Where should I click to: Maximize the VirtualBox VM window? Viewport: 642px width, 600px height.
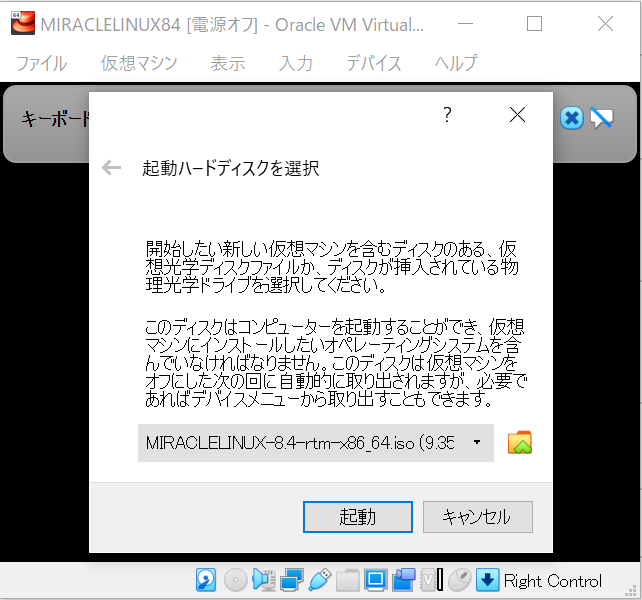tap(534, 24)
